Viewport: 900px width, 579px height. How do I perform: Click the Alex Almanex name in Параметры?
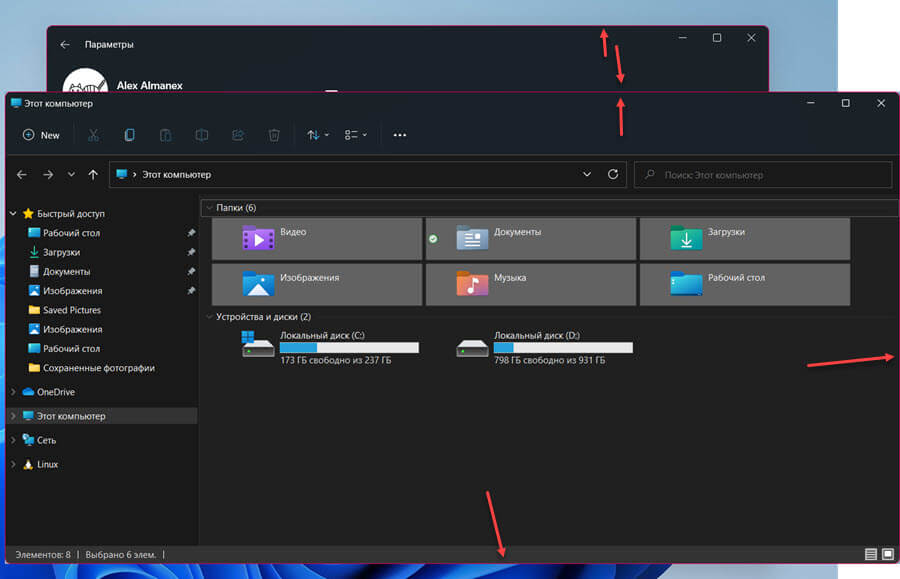[149, 85]
